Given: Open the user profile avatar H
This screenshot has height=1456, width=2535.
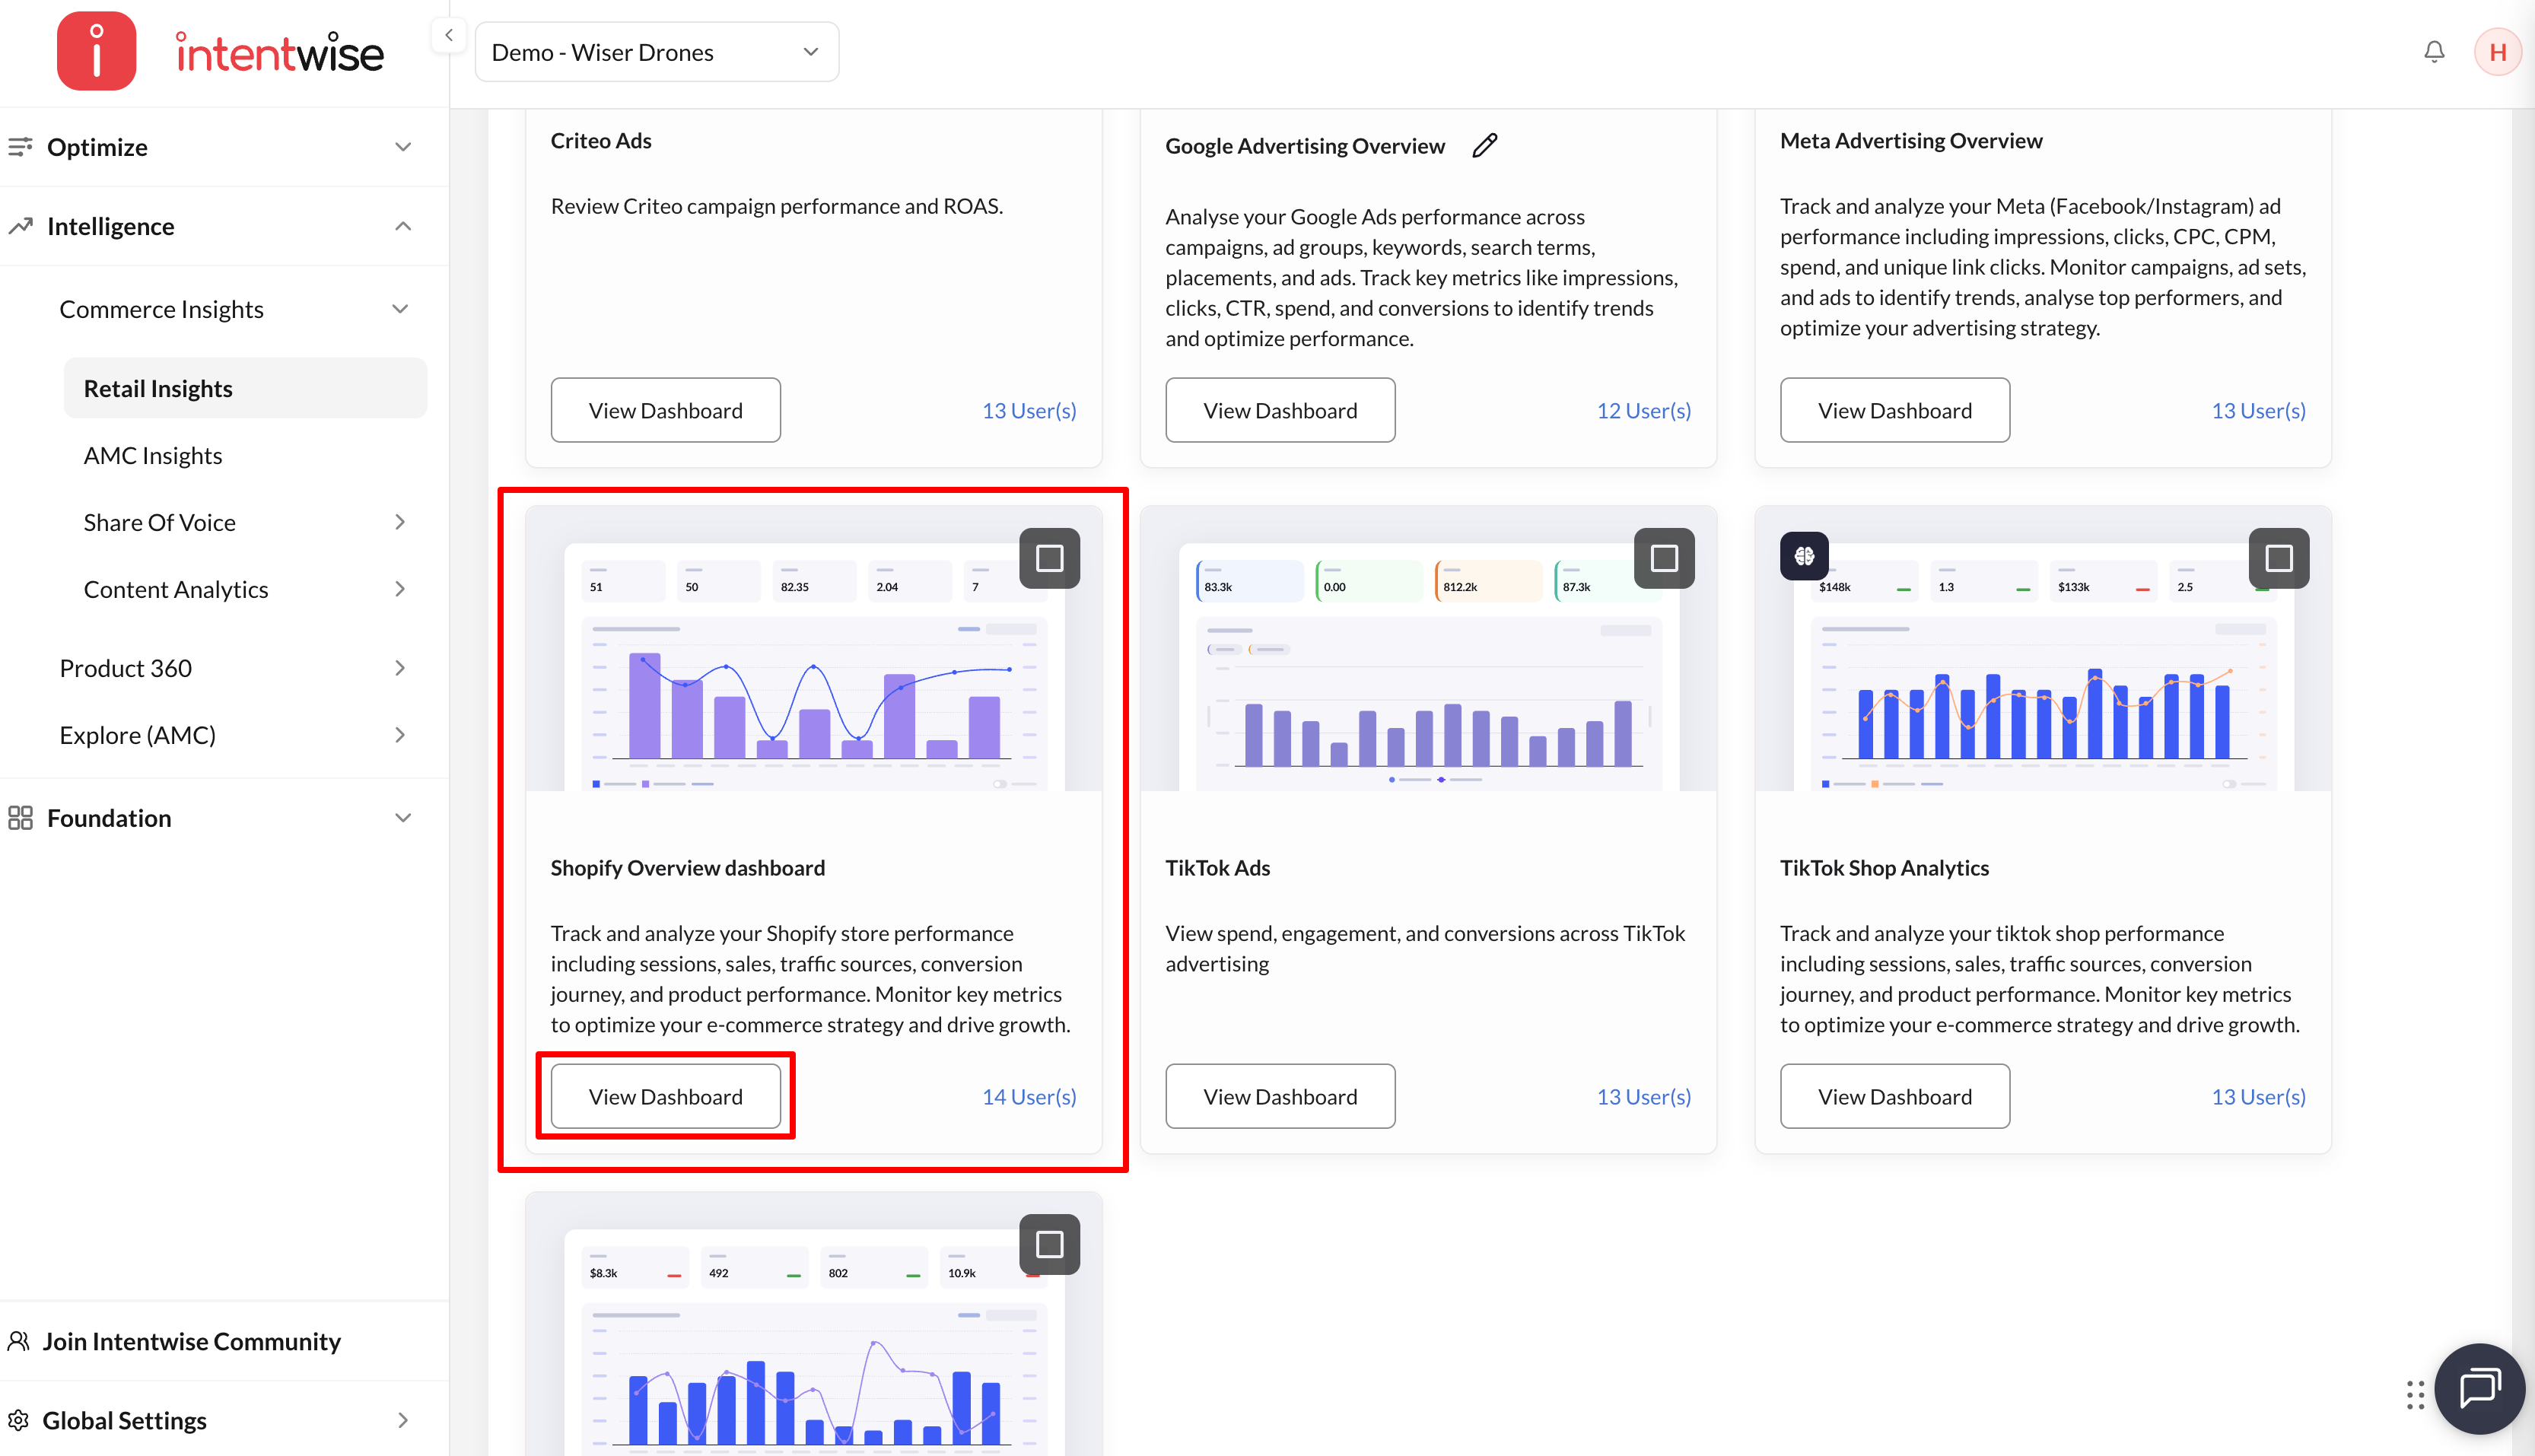Looking at the screenshot, I should coord(2497,52).
